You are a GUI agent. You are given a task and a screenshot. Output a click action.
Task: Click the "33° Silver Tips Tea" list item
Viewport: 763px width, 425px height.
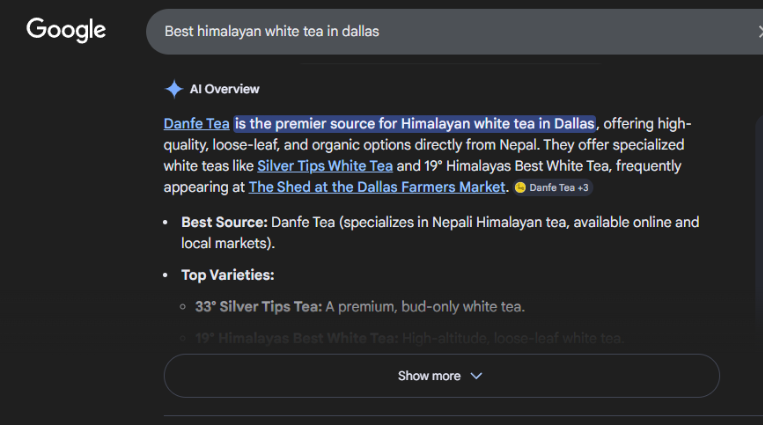click(x=258, y=307)
